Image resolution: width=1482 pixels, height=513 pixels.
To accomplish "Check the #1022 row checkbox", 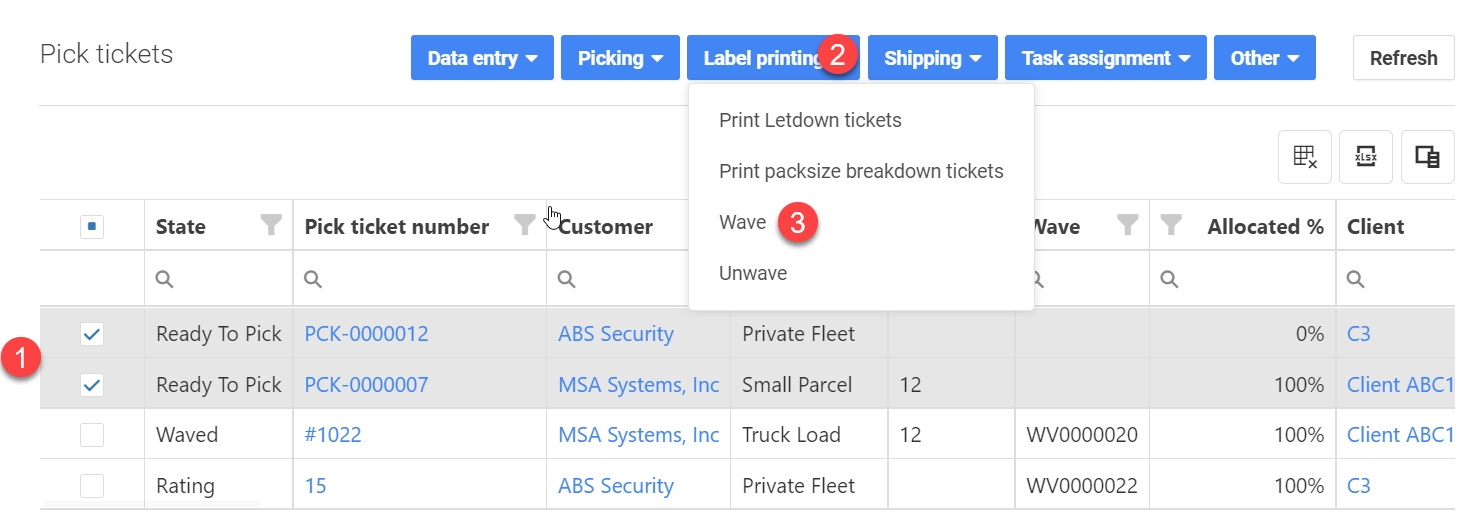I will 92,435.
